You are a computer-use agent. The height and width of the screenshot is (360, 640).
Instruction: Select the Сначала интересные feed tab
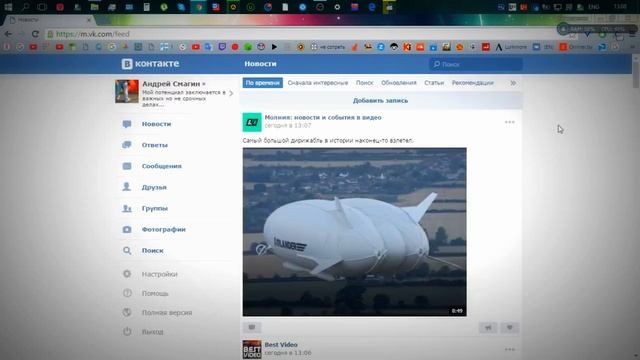click(318, 83)
